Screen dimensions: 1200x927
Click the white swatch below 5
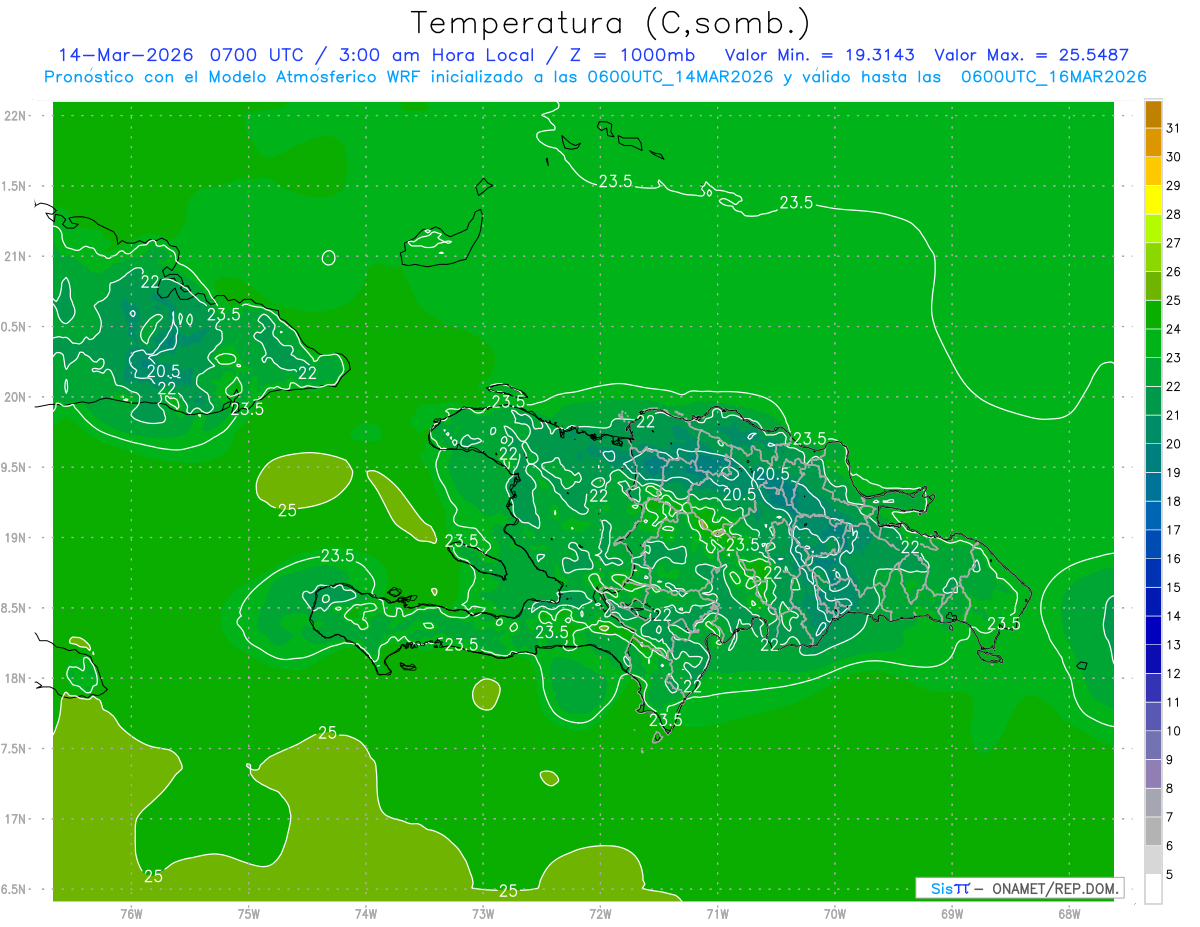tap(1153, 889)
